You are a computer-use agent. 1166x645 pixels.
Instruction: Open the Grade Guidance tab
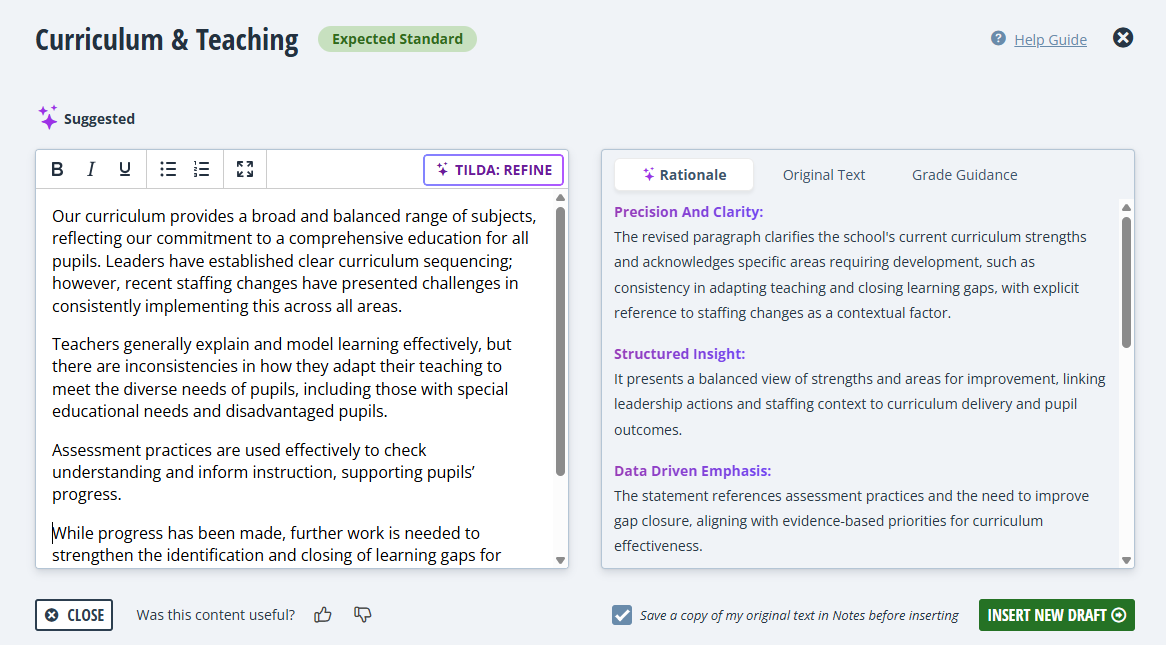(964, 174)
